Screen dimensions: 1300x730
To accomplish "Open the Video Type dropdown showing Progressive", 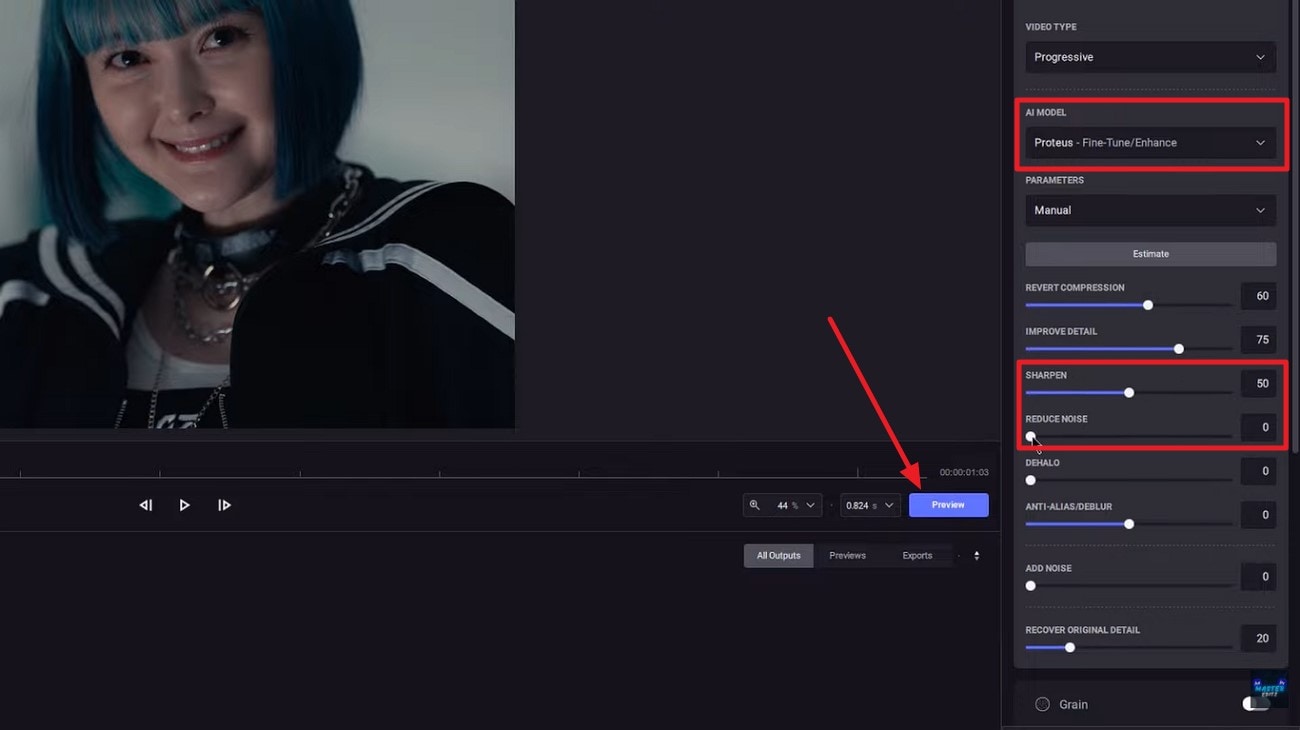I will pos(1150,57).
